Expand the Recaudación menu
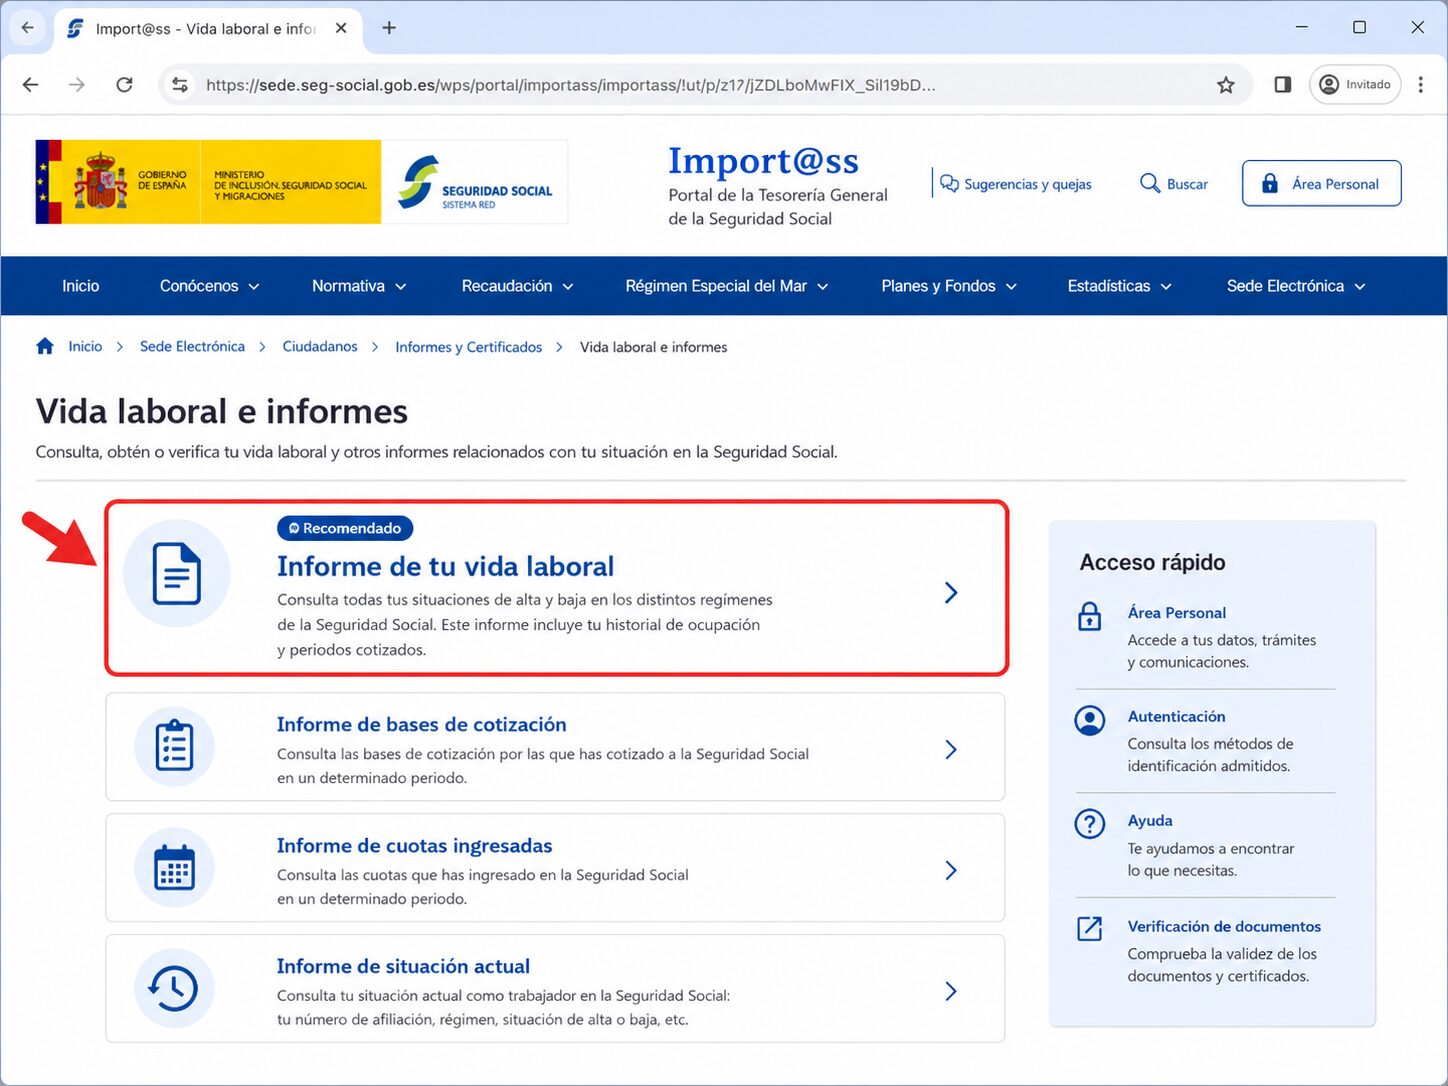 point(517,286)
